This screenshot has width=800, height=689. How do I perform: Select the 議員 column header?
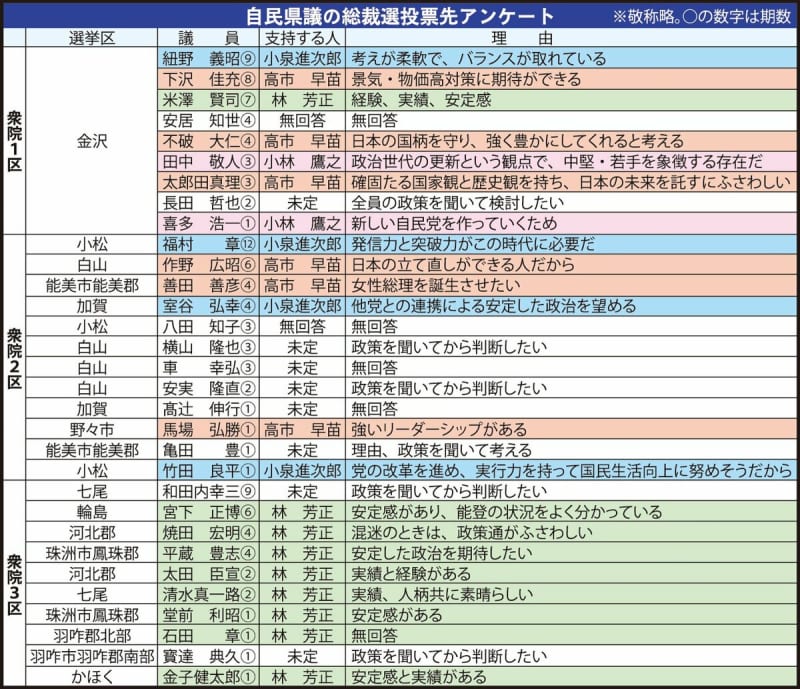(209, 38)
